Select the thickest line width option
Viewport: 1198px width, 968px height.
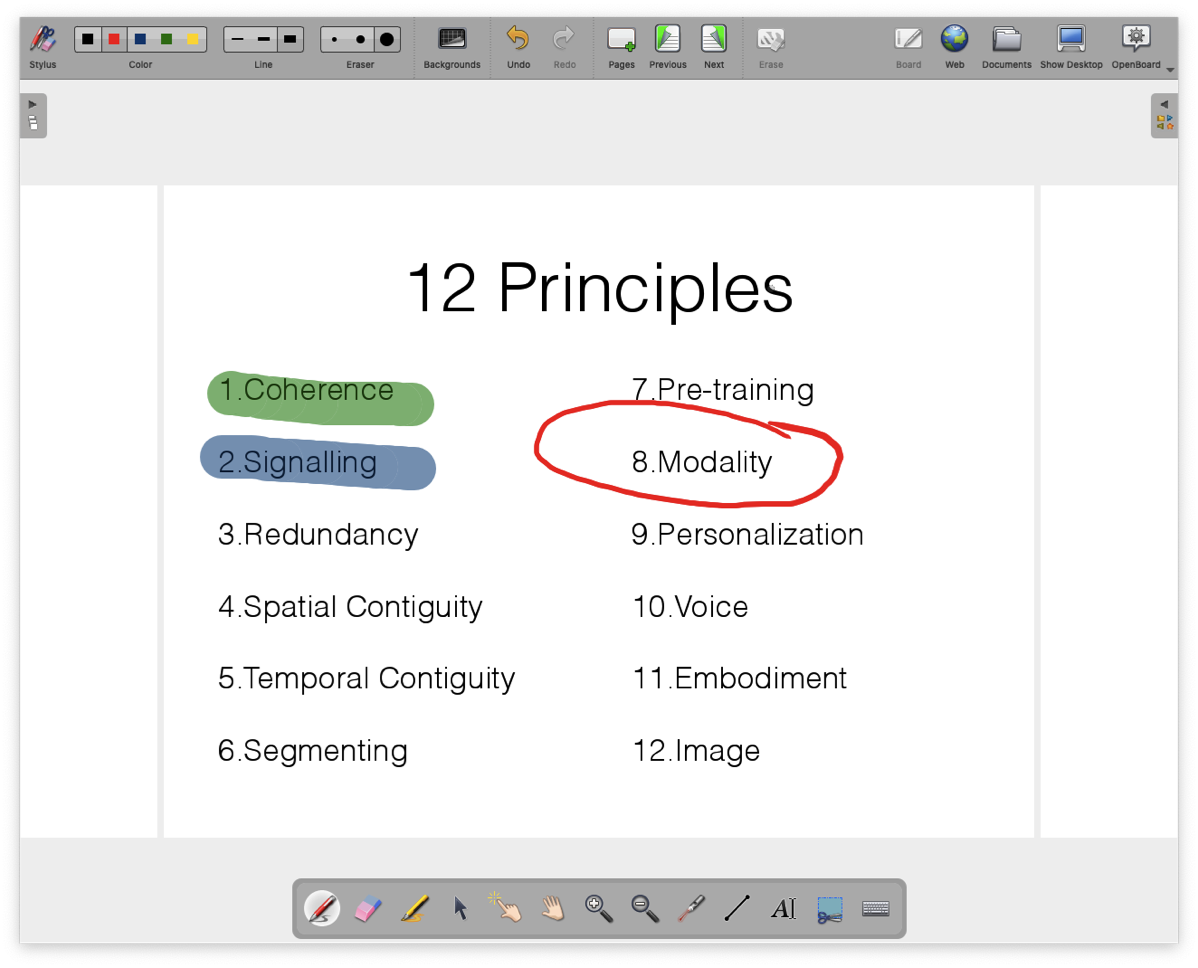point(290,39)
